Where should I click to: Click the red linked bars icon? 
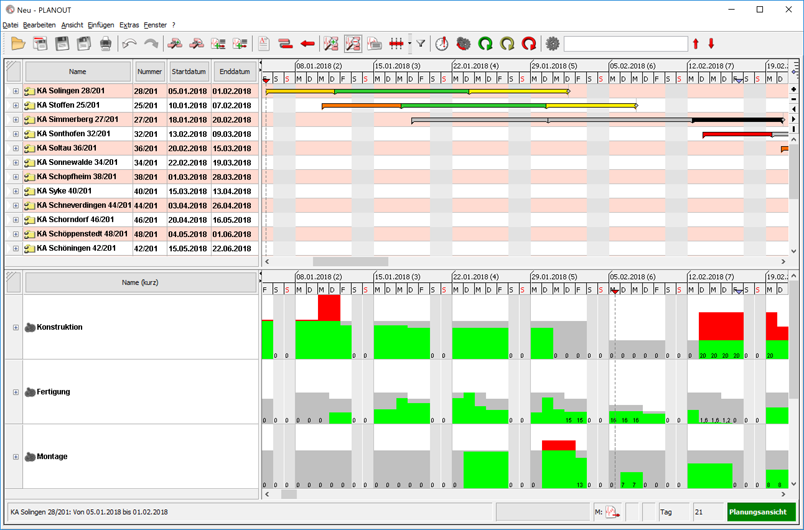286,44
